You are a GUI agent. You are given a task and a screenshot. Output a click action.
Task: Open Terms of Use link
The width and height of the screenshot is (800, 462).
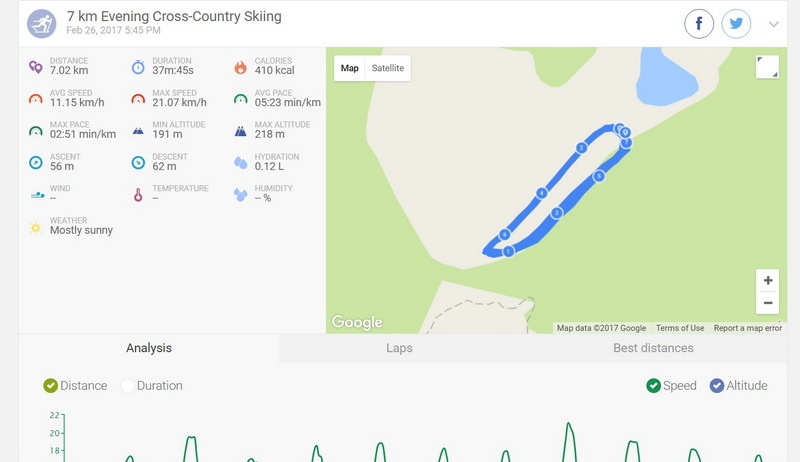coord(680,328)
